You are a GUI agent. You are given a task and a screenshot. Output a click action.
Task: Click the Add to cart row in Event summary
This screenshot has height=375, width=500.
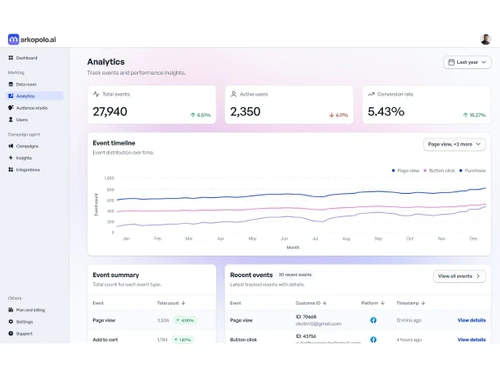pyautogui.click(x=152, y=337)
